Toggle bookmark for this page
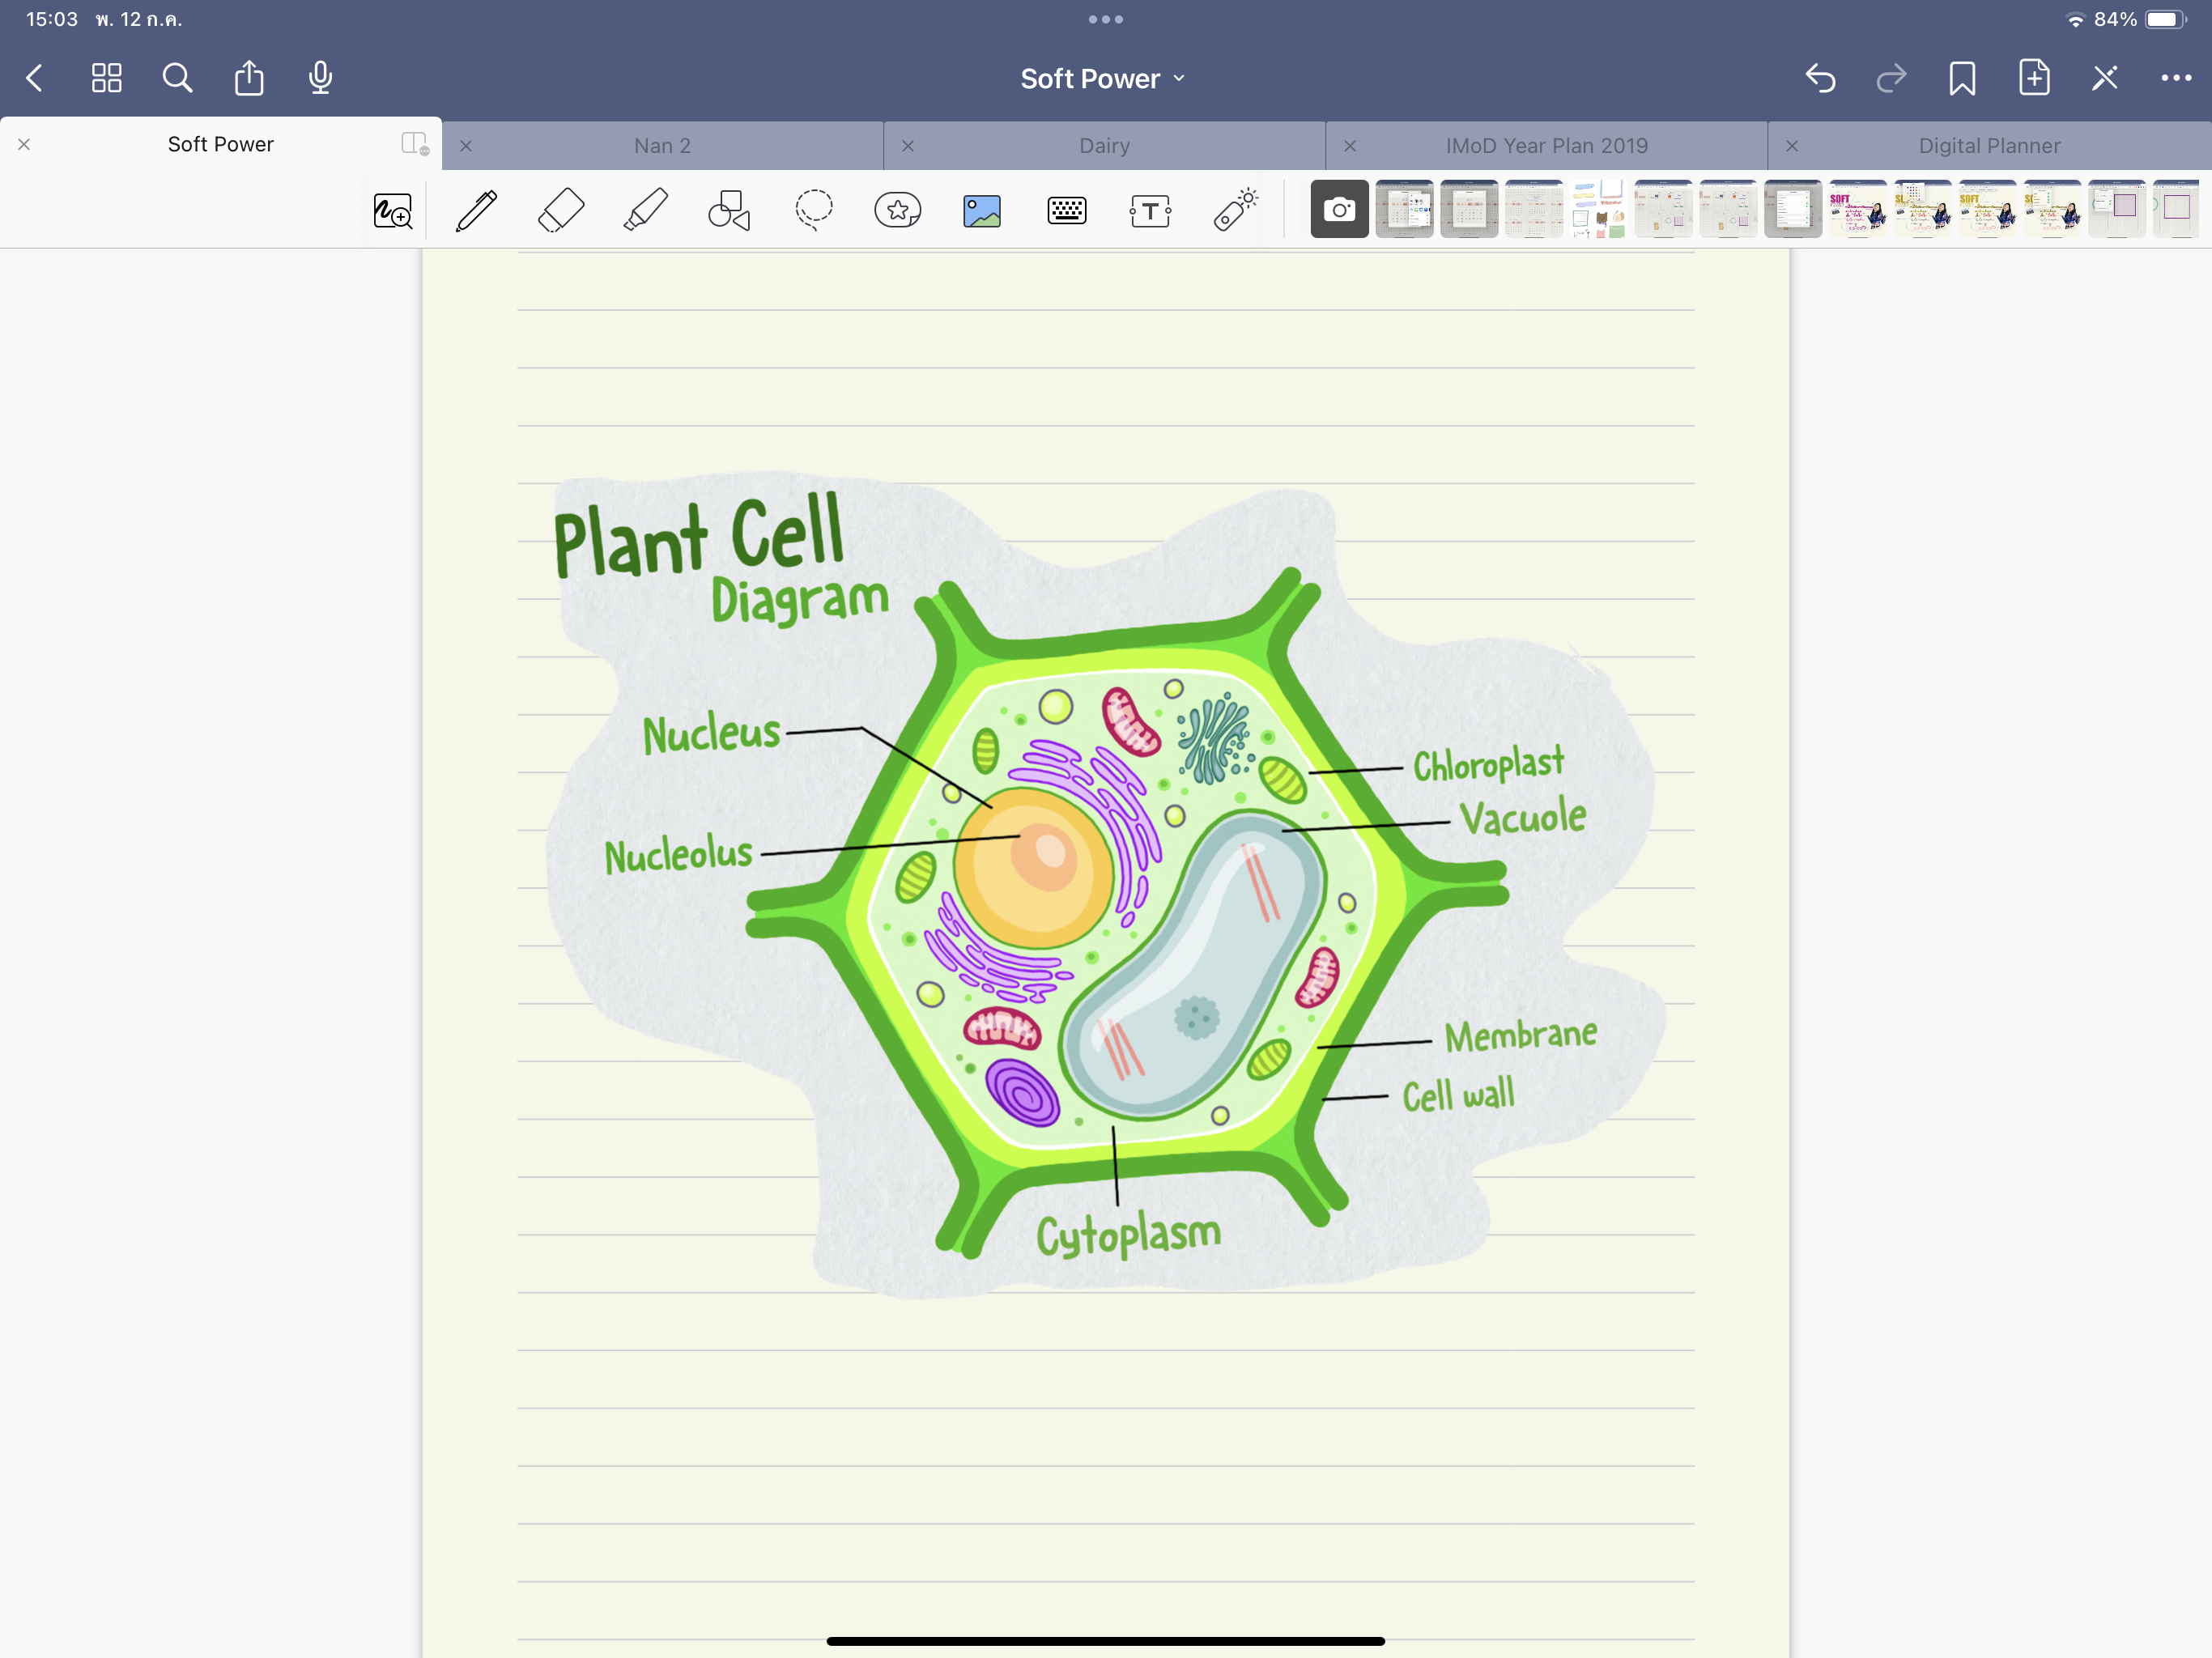 click(1962, 78)
